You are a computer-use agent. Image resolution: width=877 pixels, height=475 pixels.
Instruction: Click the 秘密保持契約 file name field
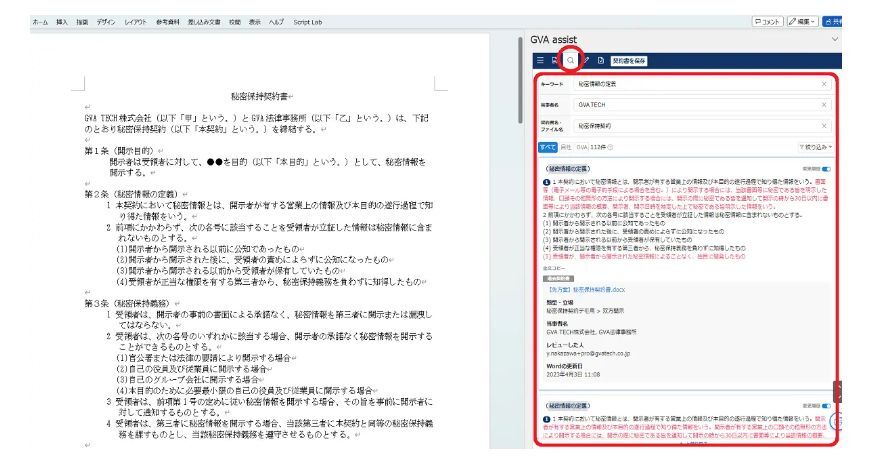tap(702, 126)
